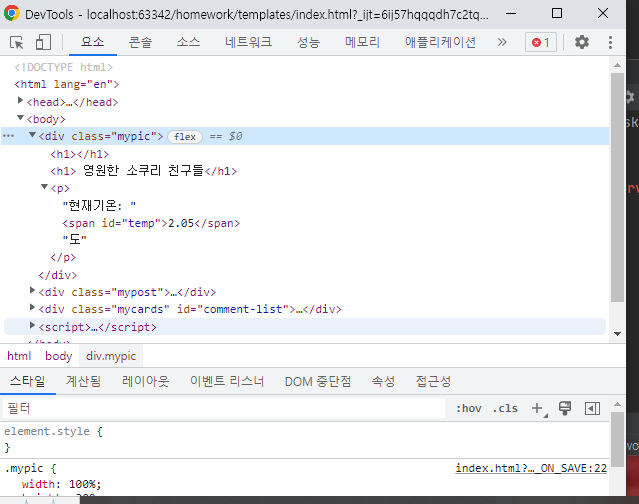Viewport: 639px width, 504px height.
Task: Click the styles pane scrollbar up arrow
Action: tap(617, 404)
